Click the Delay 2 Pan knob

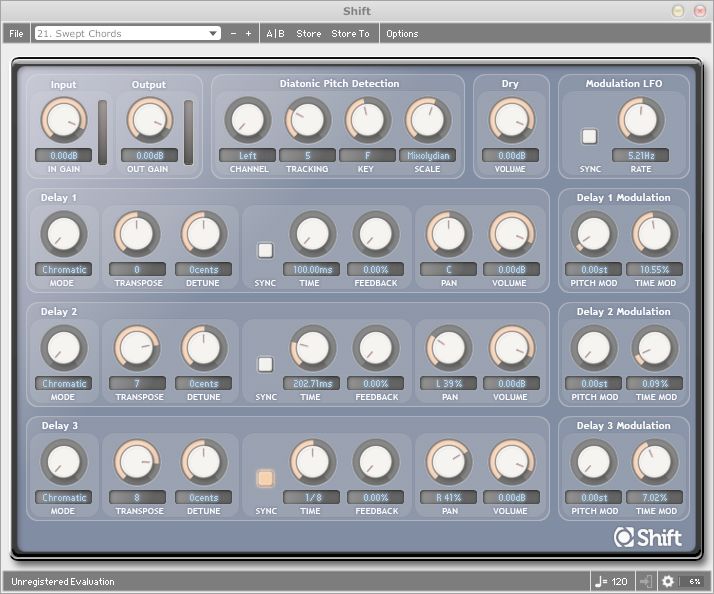(449, 348)
